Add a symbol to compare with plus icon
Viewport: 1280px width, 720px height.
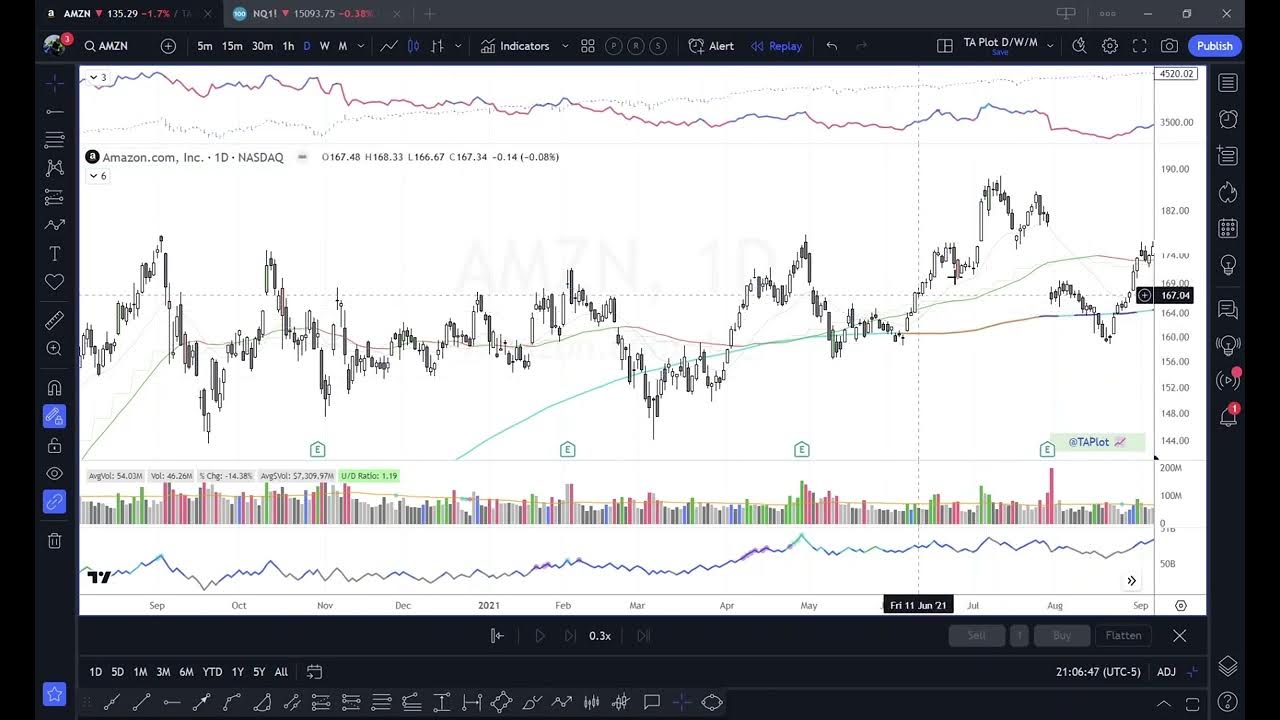point(168,46)
